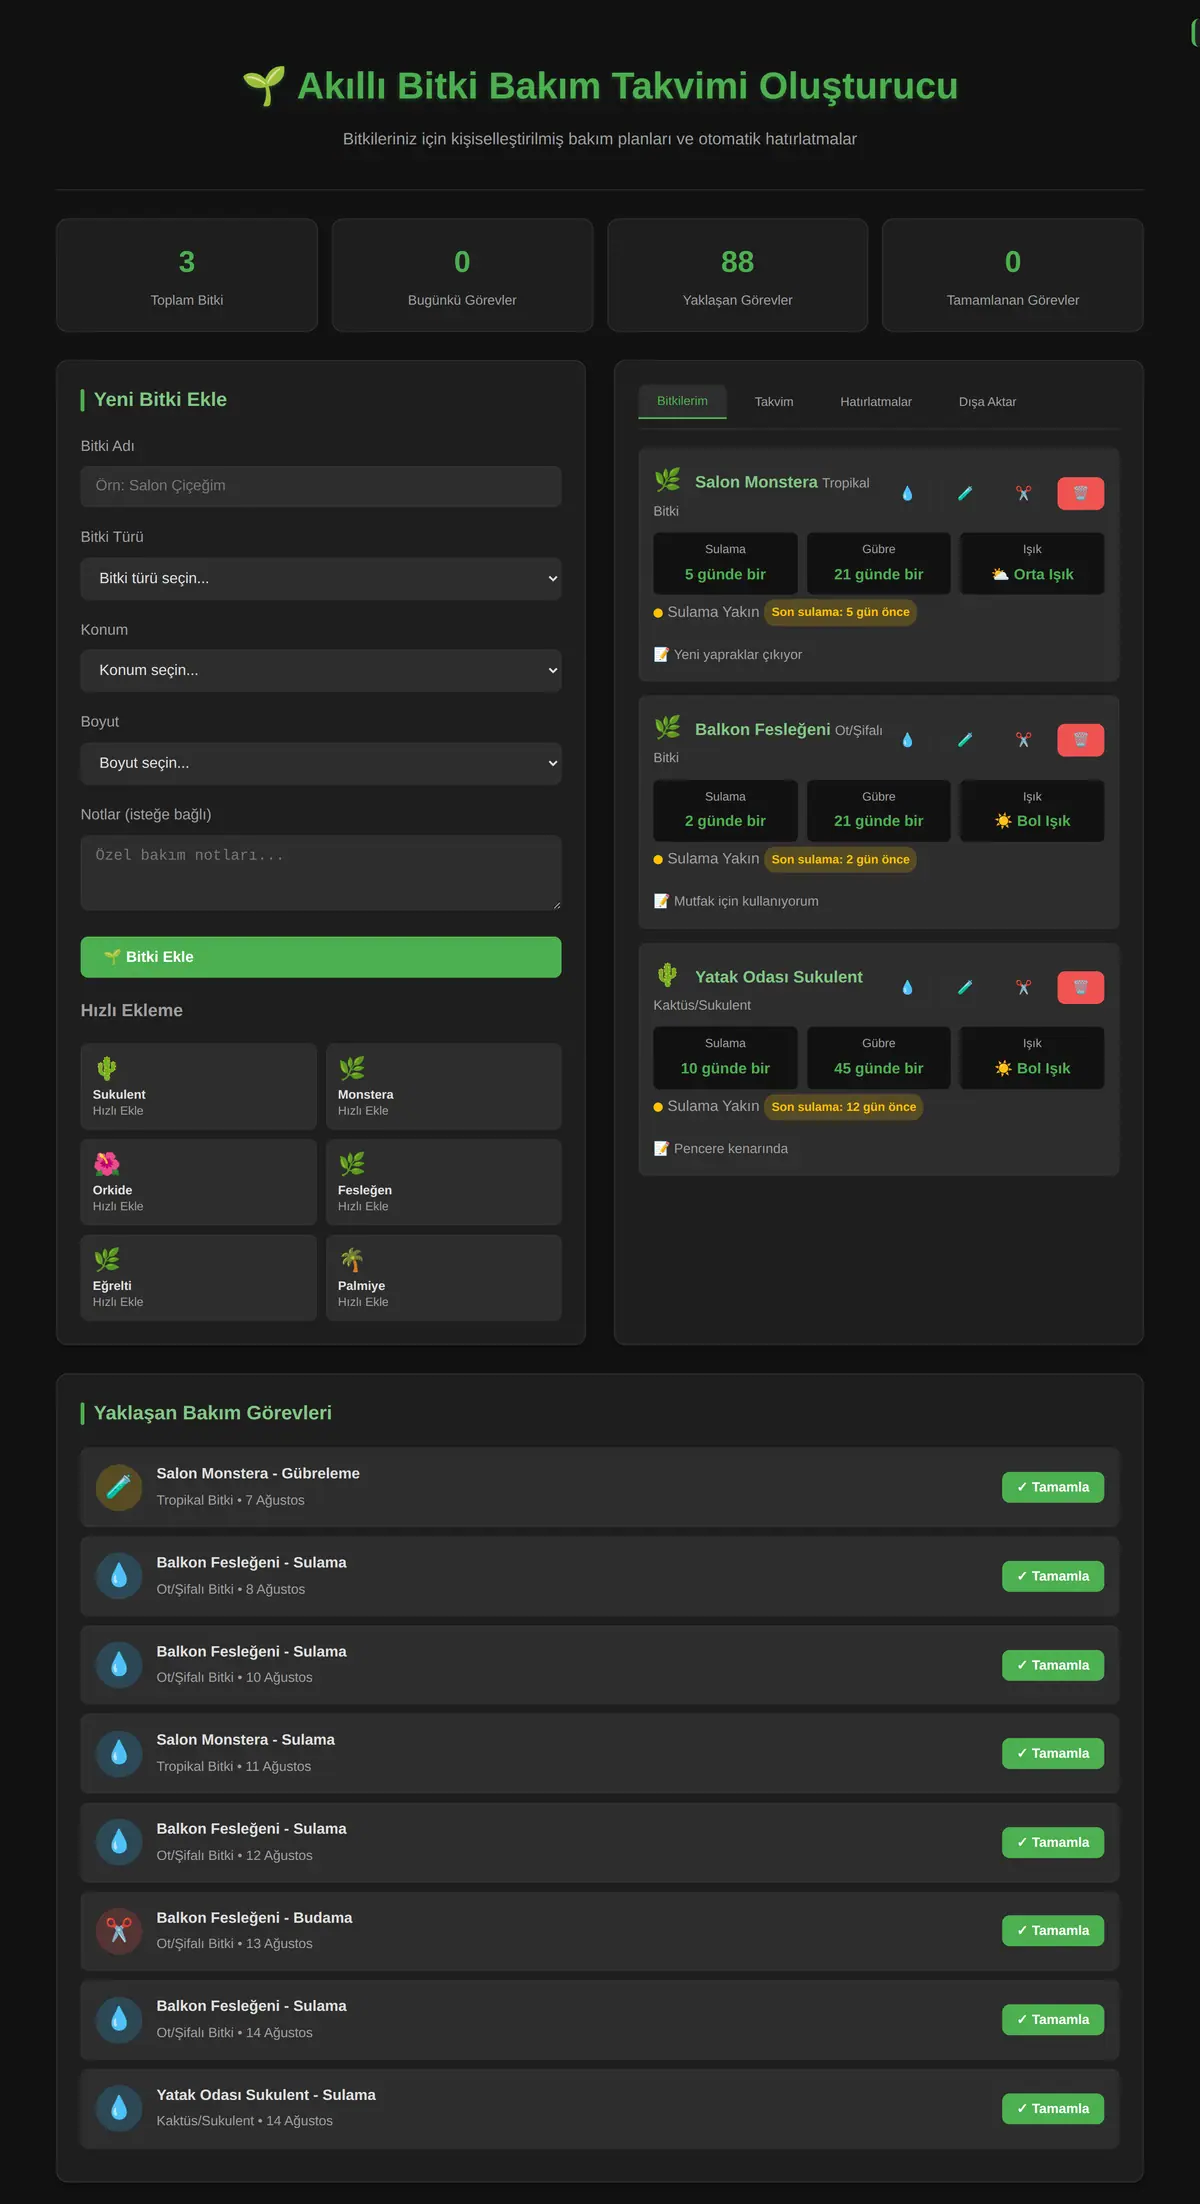The width and height of the screenshot is (1200, 2204).
Task: Water Yatak Odası Sukulent via droplet icon
Action: coord(907,987)
